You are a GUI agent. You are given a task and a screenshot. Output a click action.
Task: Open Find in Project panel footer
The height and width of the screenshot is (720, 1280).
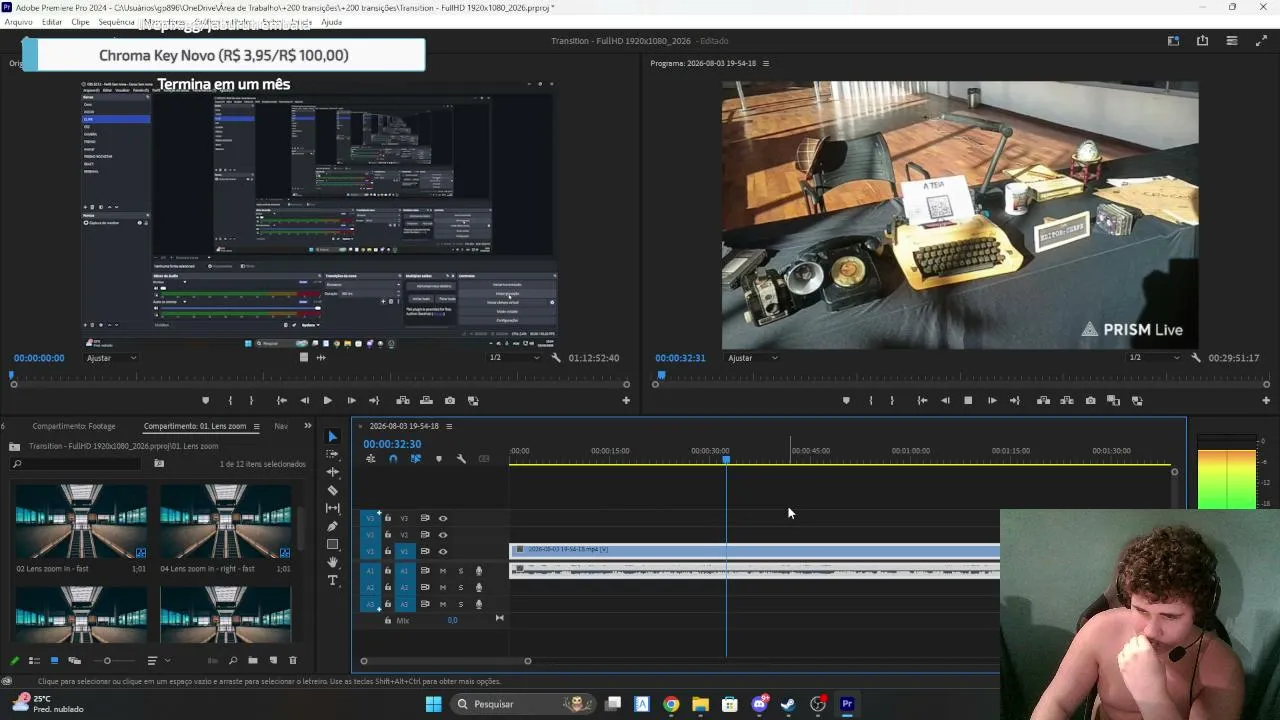tap(233, 660)
